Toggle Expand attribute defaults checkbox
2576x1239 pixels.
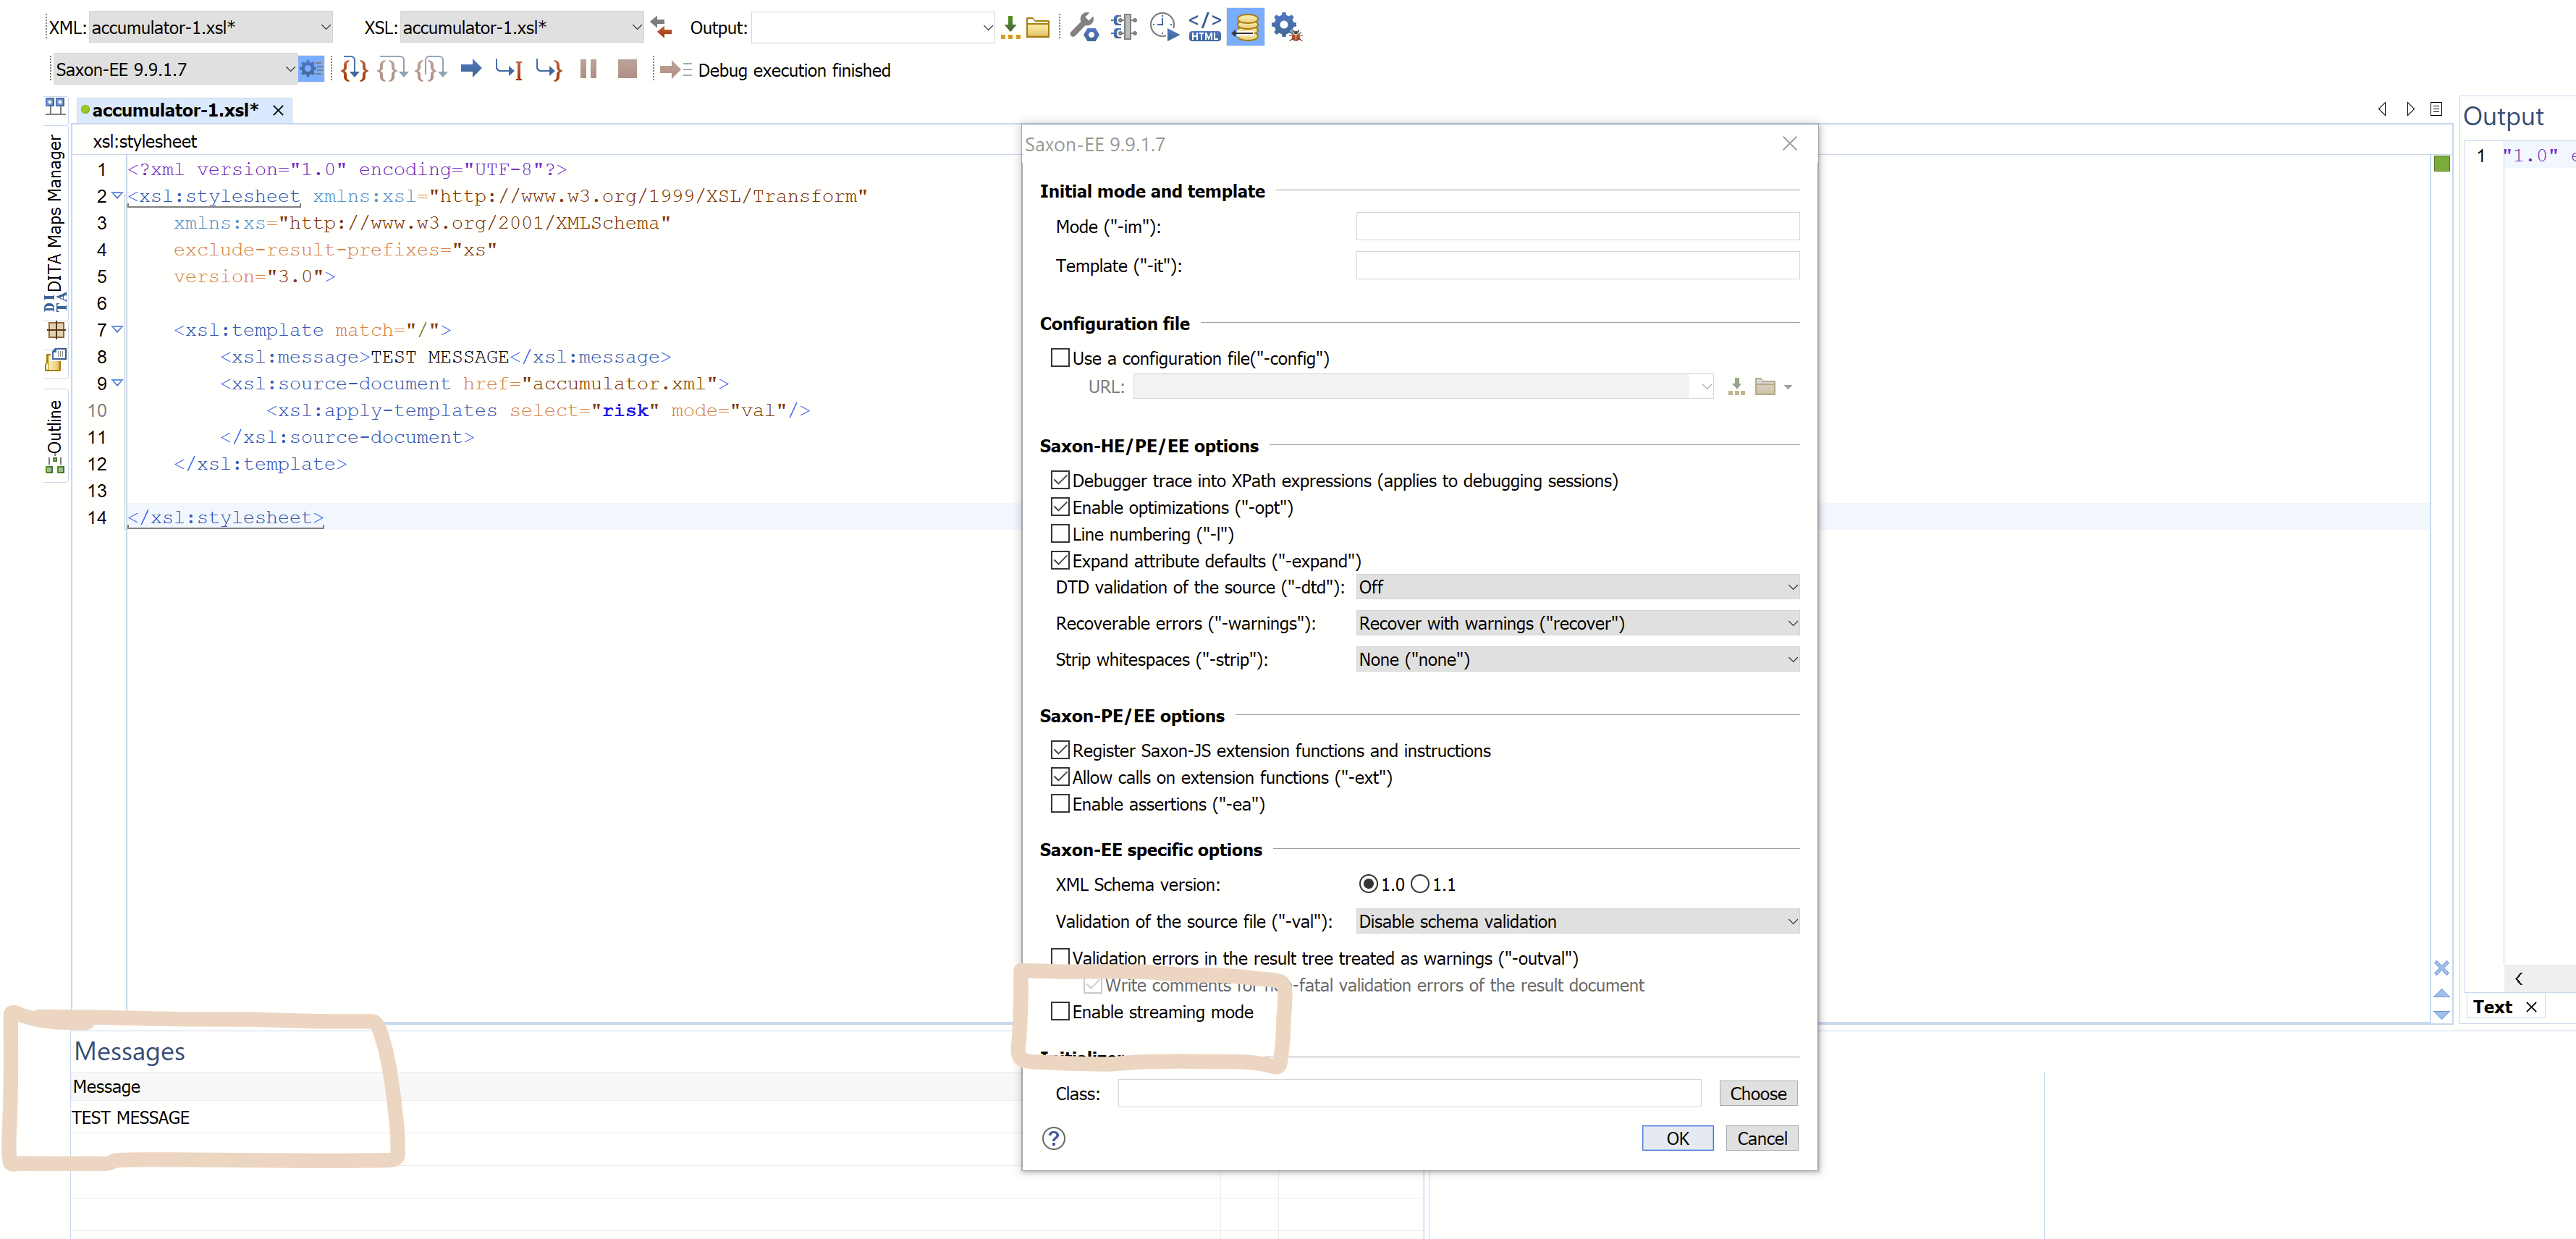click(x=1060, y=561)
